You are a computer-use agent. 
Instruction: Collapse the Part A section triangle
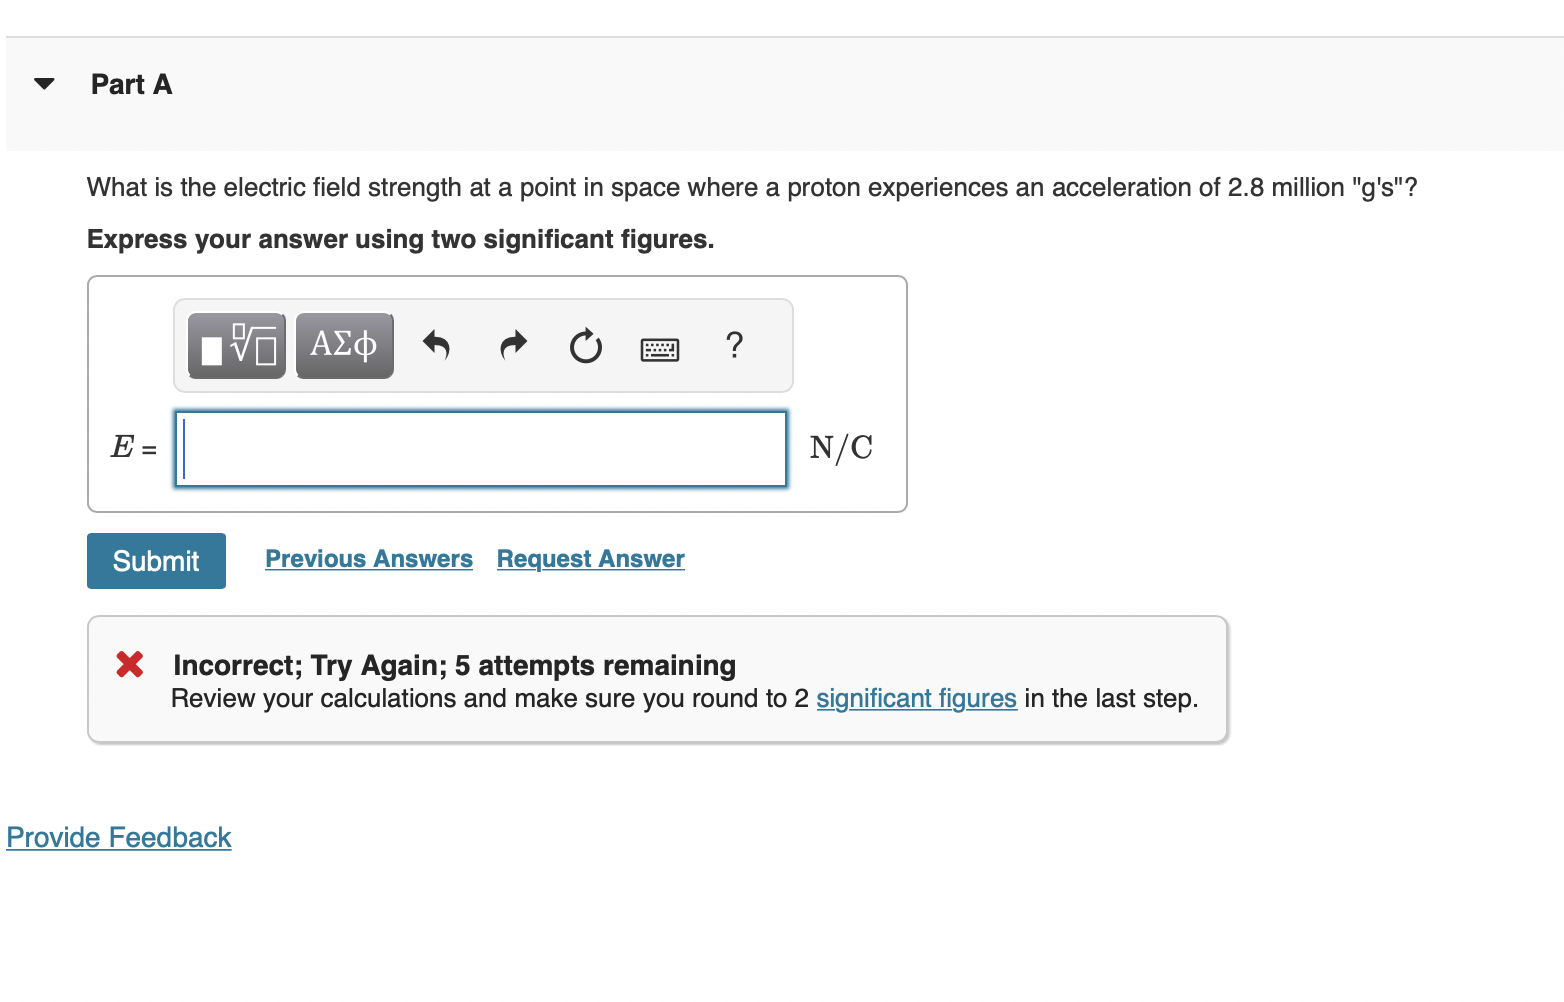(x=44, y=84)
